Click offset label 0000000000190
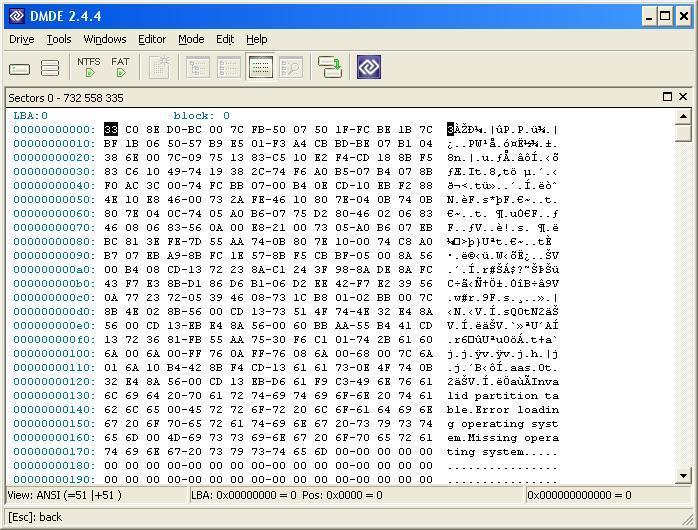 click(54, 480)
